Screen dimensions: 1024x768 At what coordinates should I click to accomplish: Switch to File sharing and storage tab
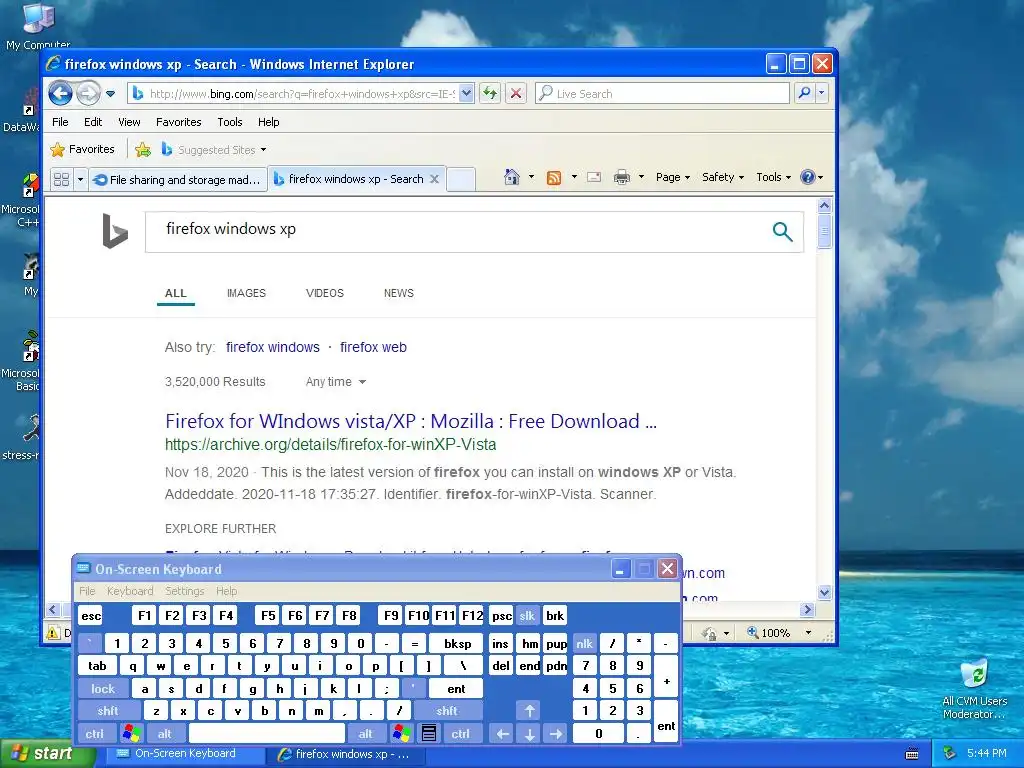178,180
